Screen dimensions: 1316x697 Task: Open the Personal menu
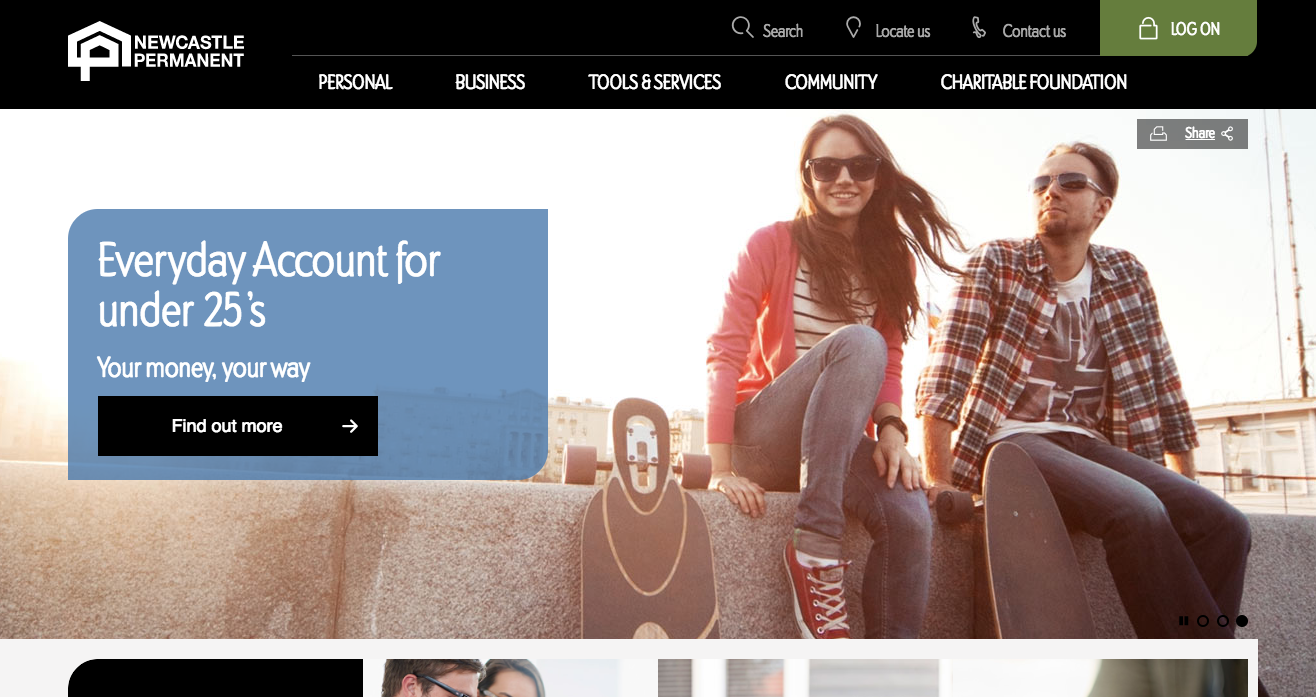355,82
